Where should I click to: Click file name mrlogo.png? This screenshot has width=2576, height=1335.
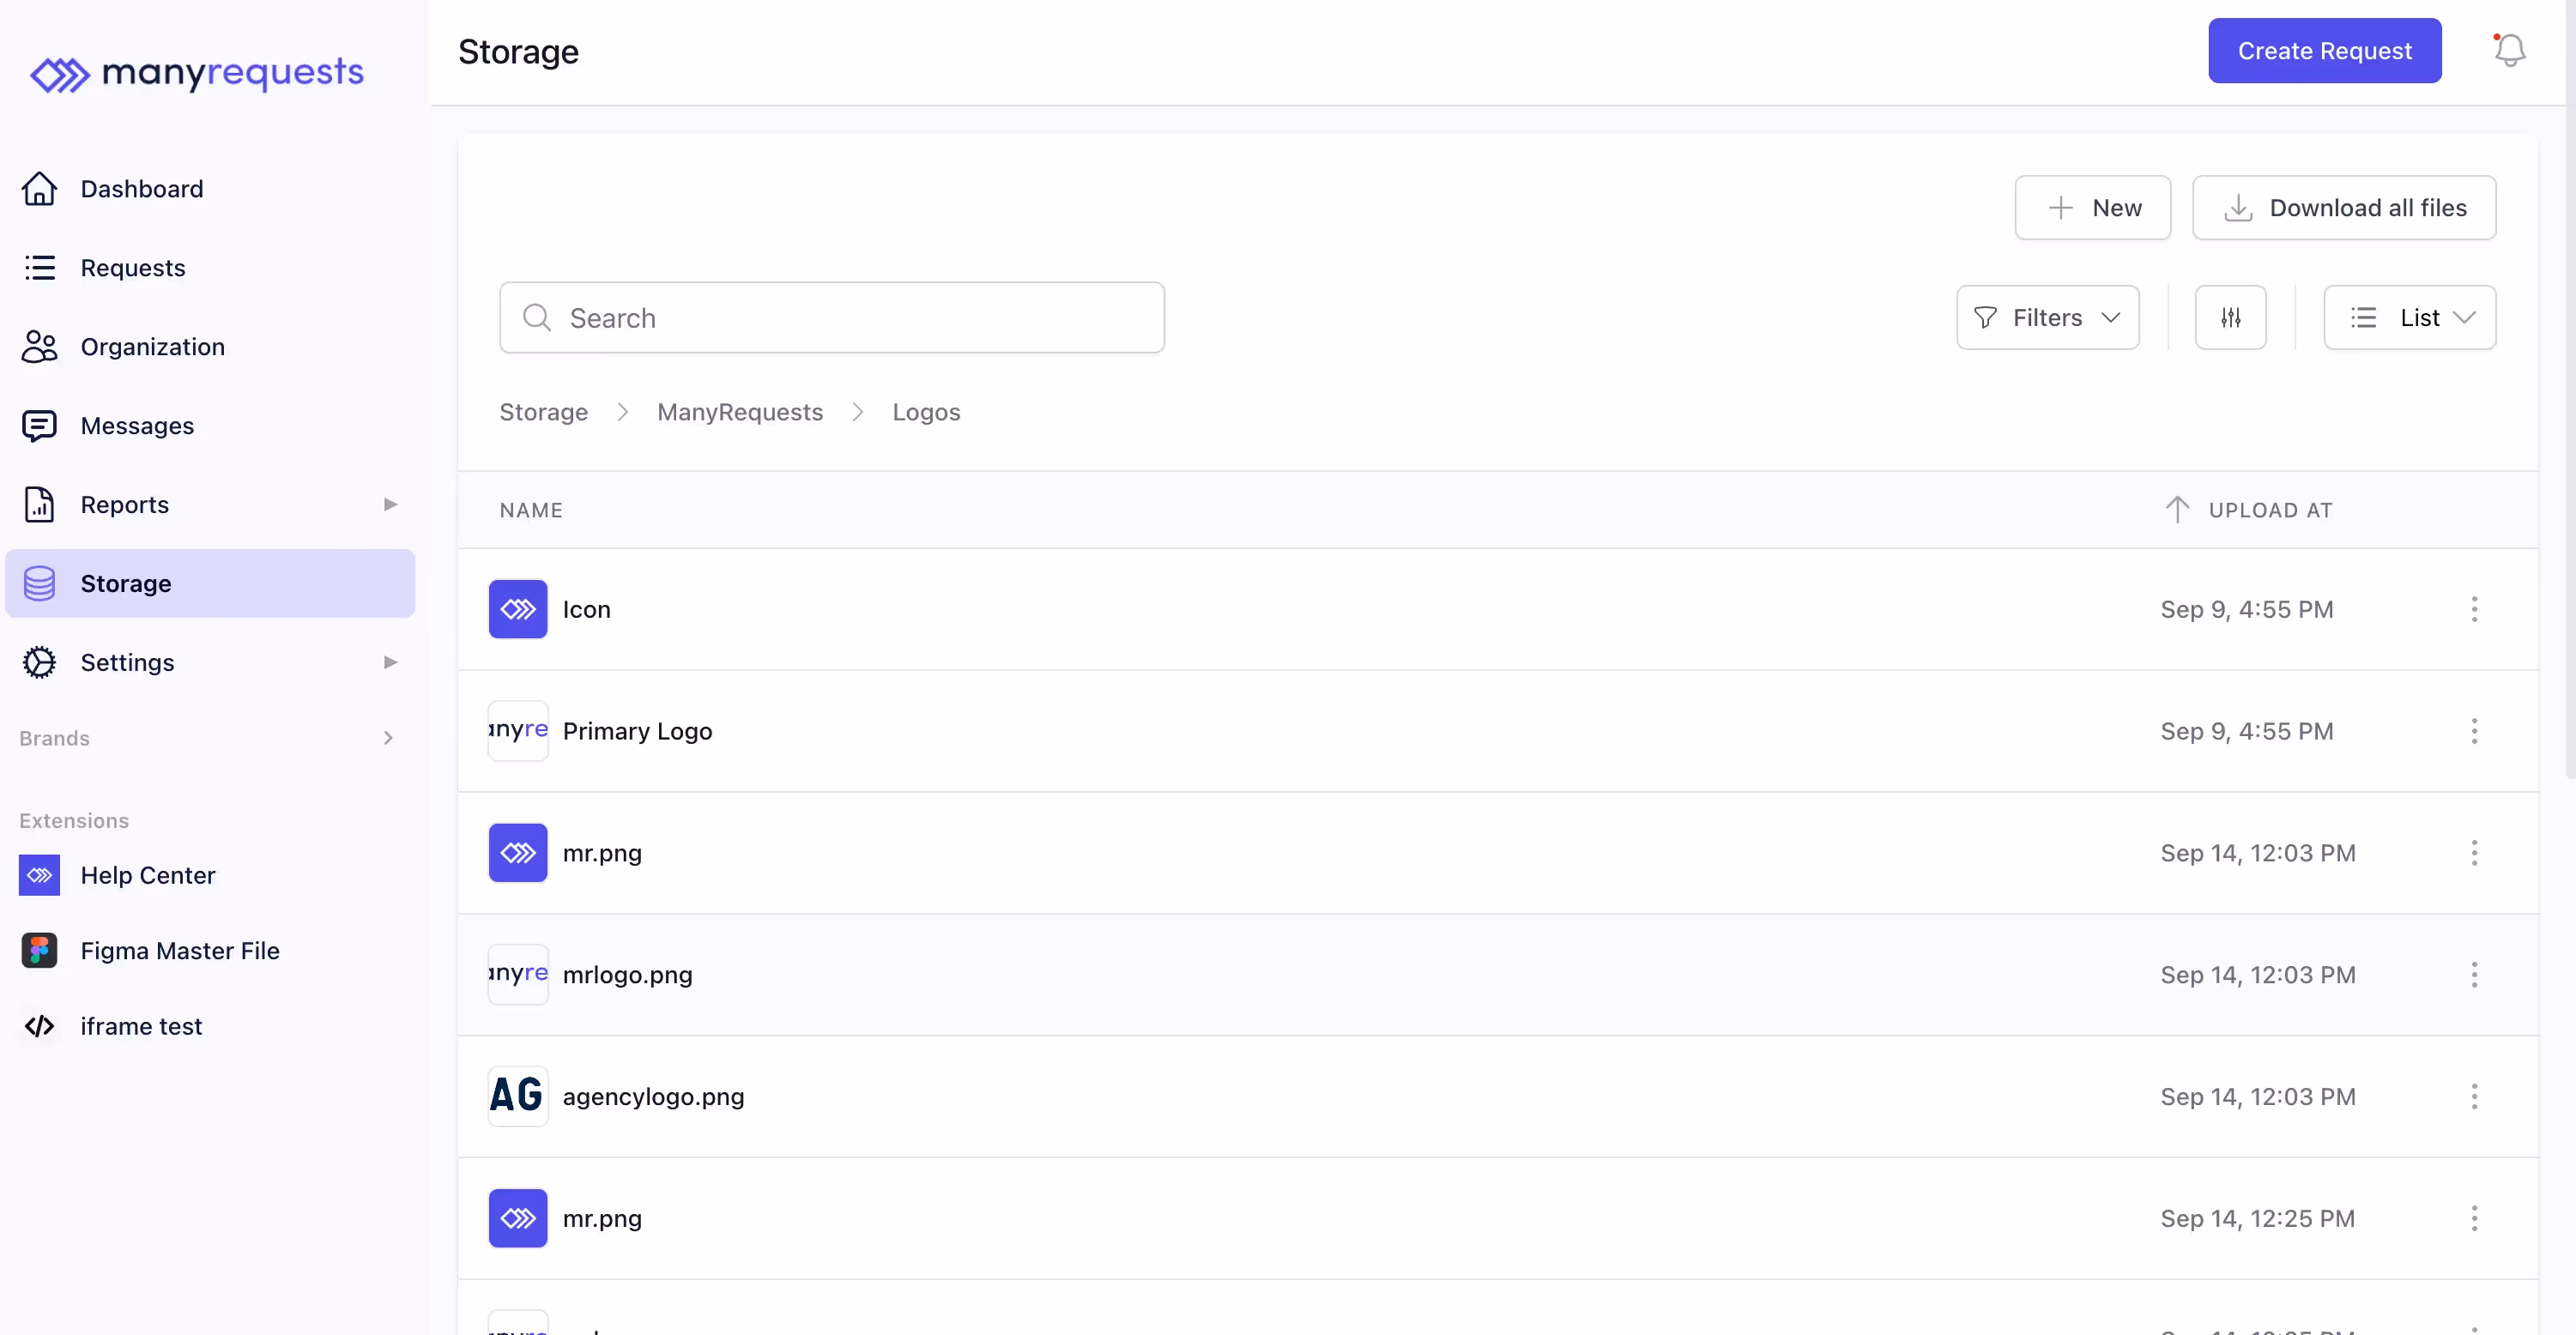coord(627,975)
